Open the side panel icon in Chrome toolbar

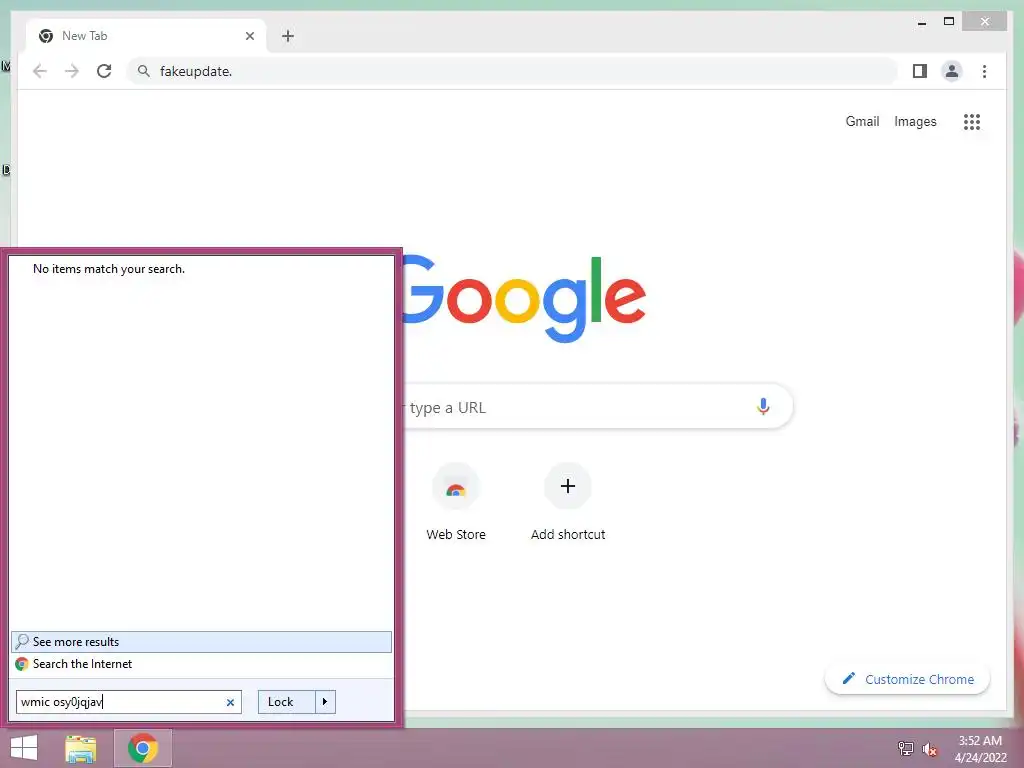click(x=920, y=71)
